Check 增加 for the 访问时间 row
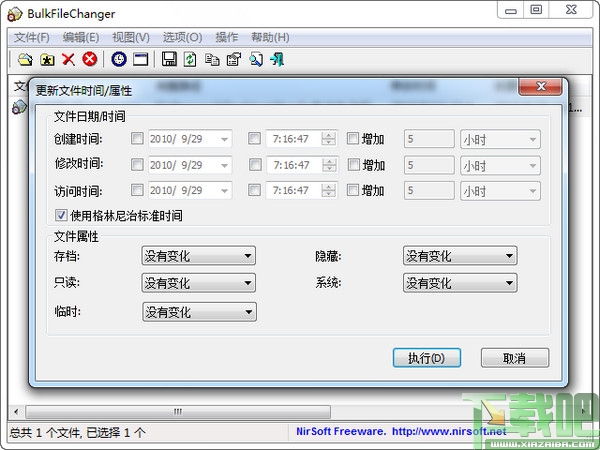Image resolution: width=600 pixels, height=450 pixels. 352,190
